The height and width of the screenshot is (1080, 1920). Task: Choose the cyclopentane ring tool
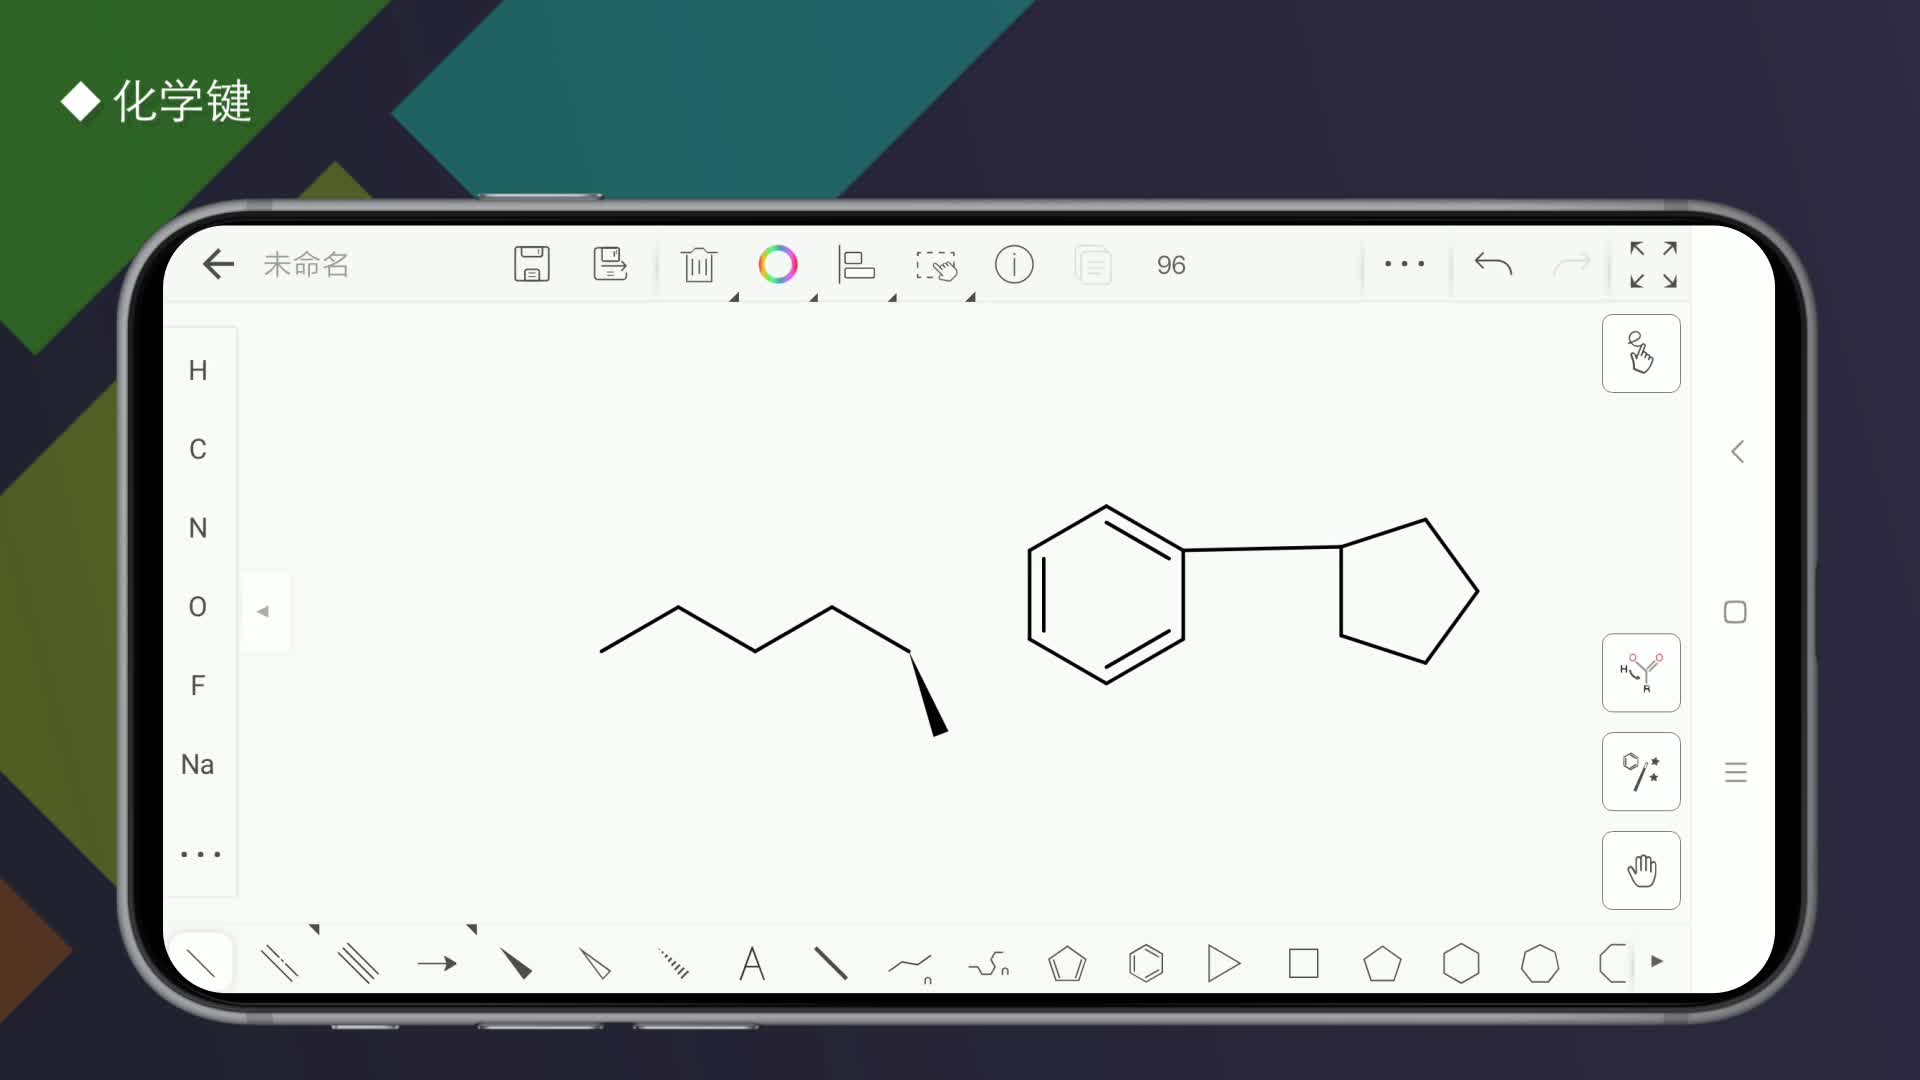(1382, 964)
